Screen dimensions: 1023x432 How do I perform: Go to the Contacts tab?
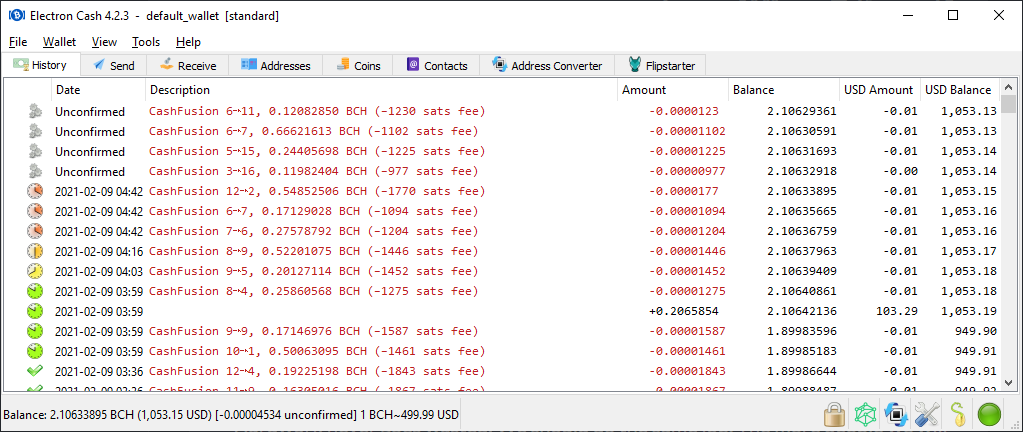(x=436, y=66)
